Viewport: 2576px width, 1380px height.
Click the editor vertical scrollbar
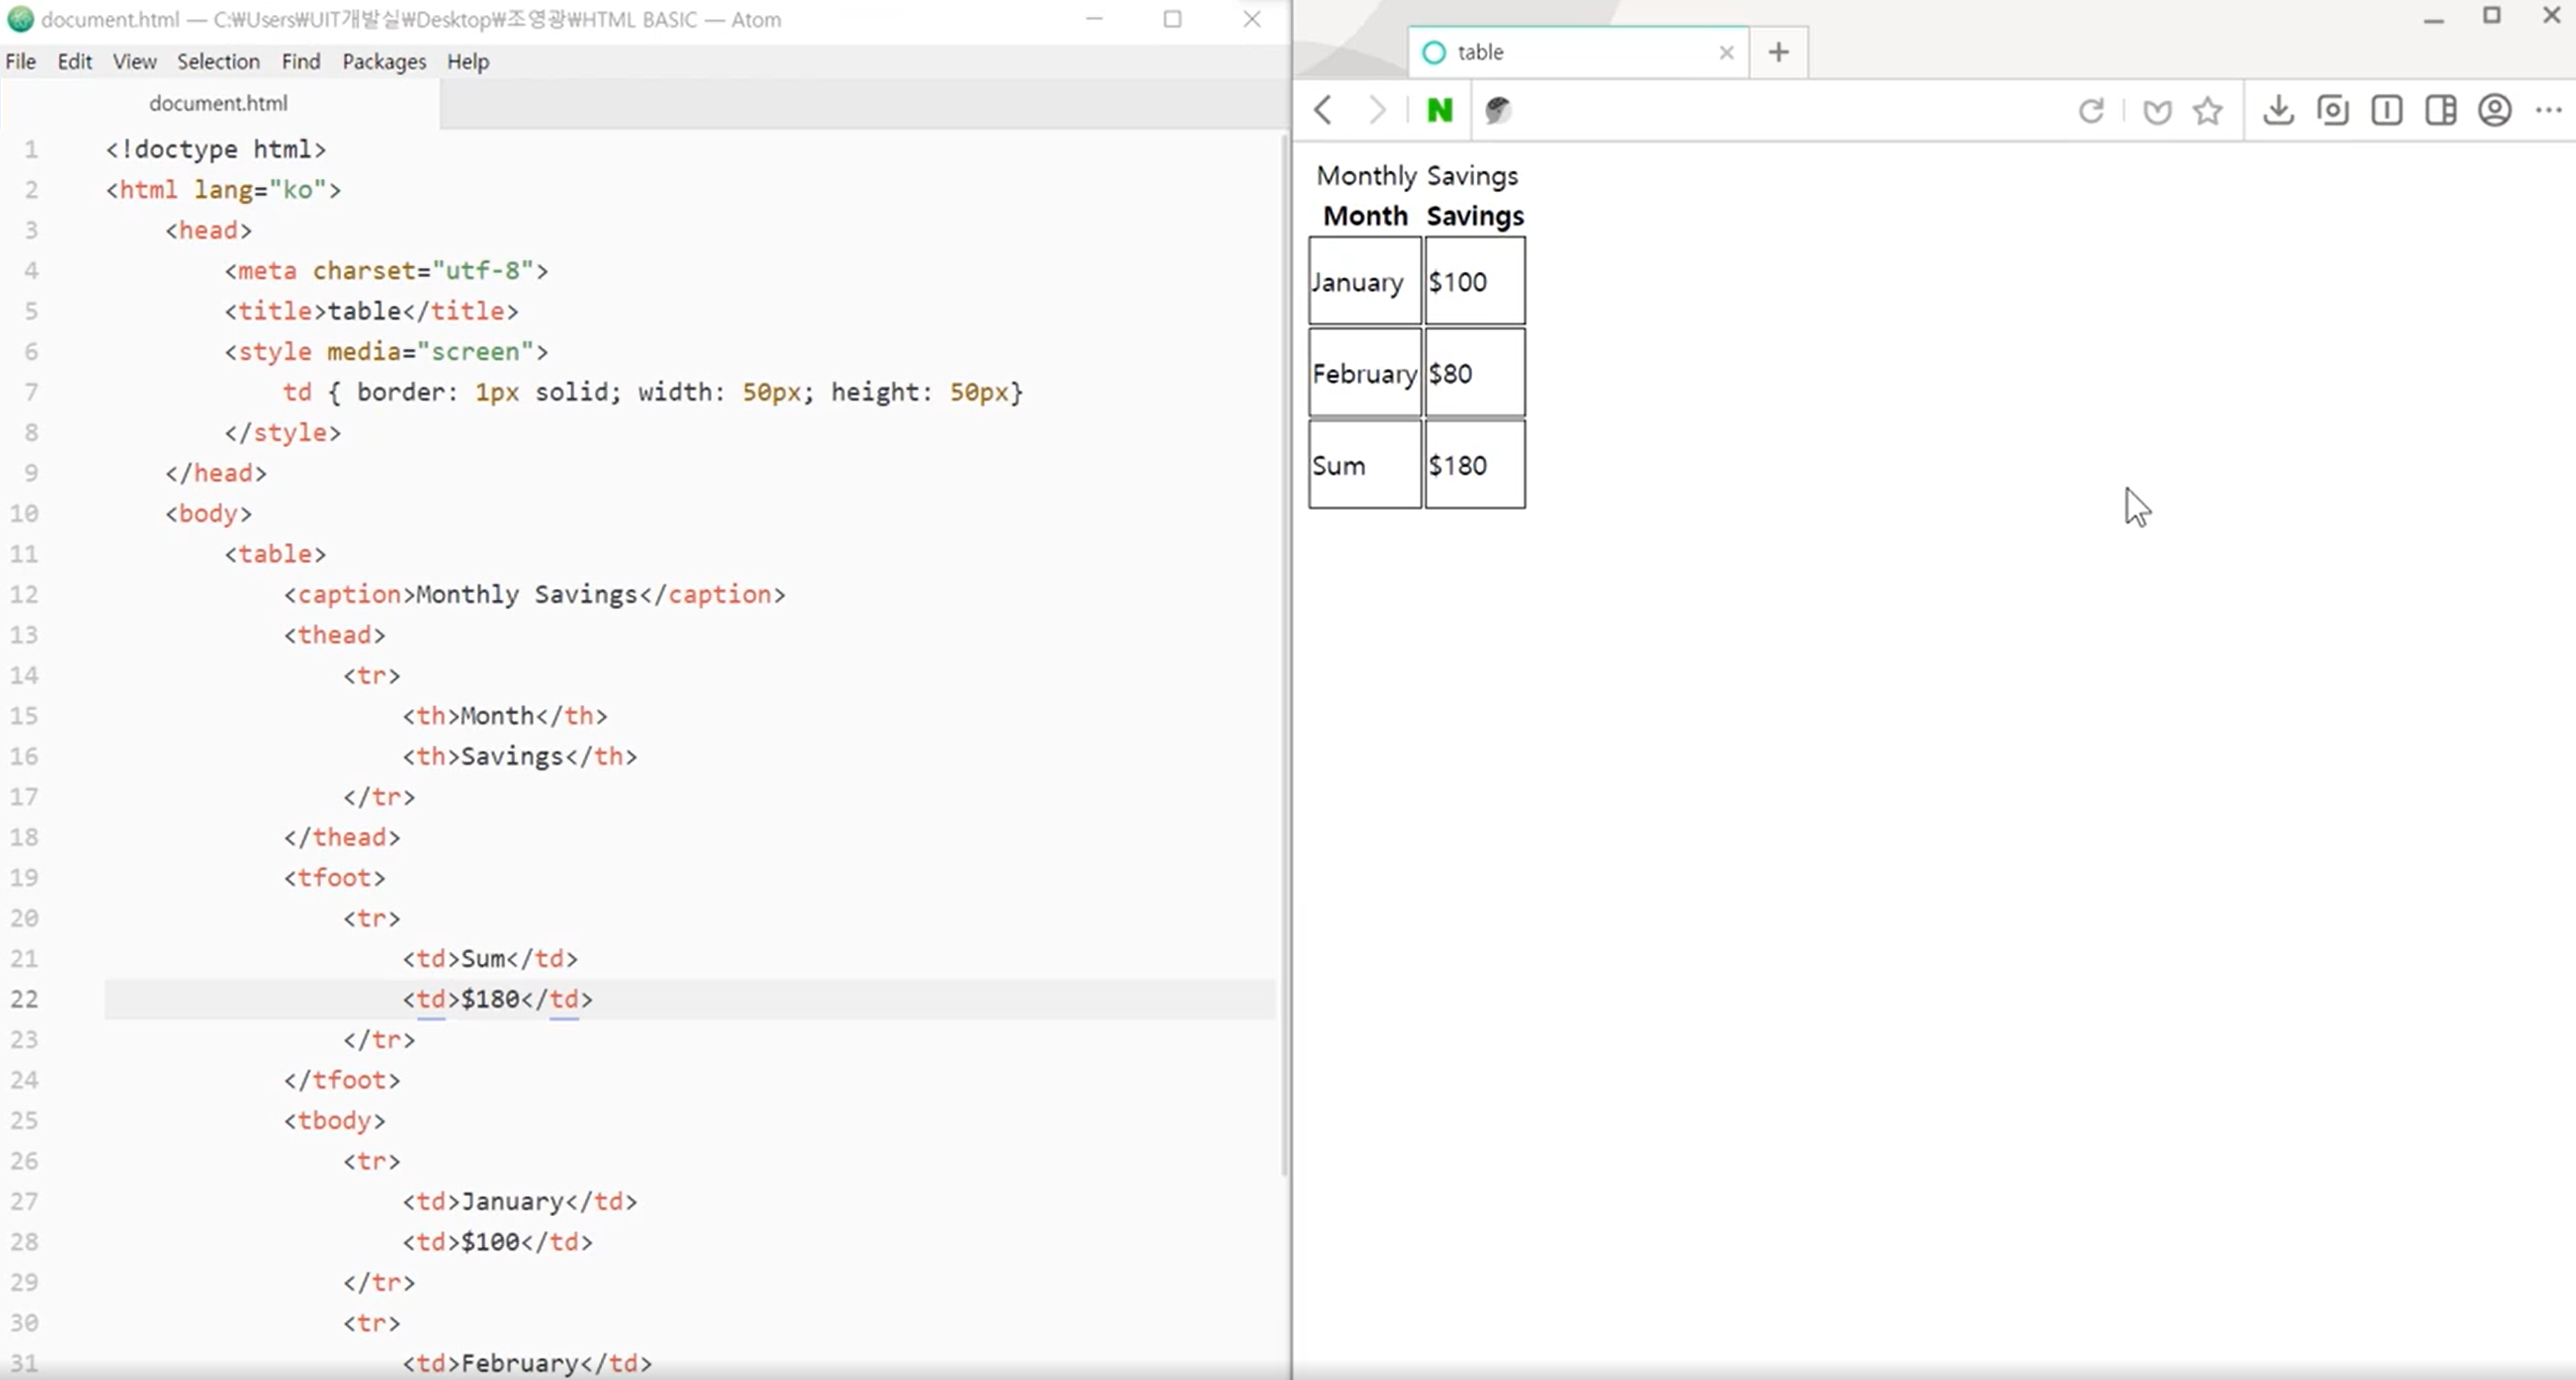click(1284, 650)
